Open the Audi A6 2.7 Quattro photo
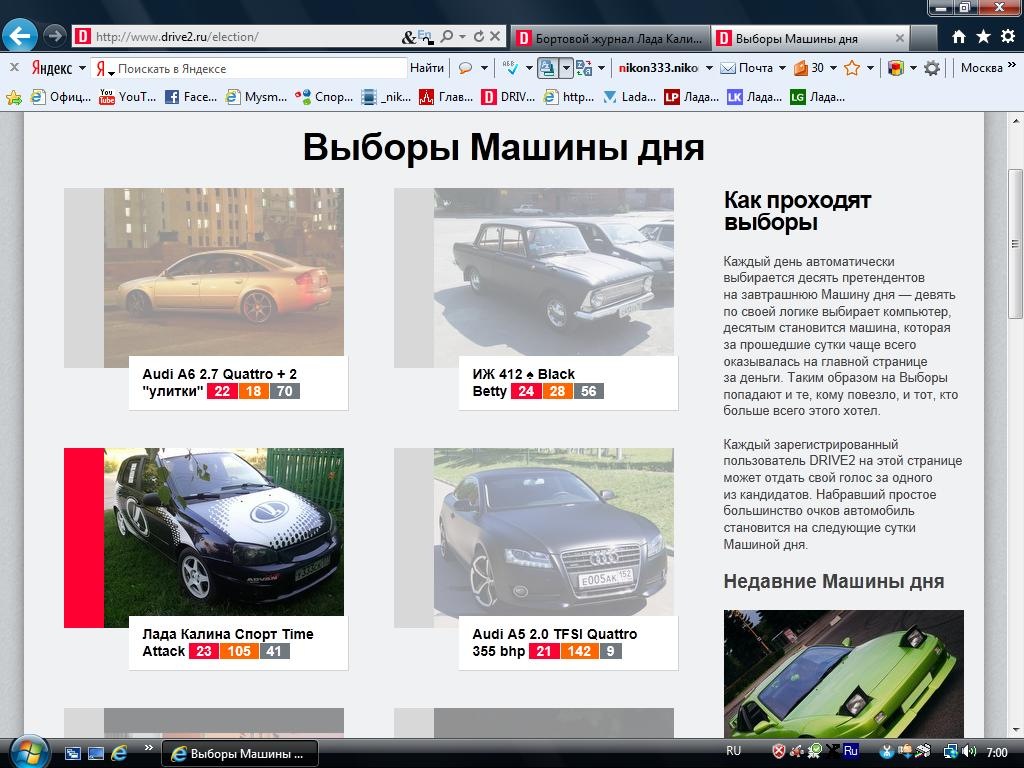The height and width of the screenshot is (768, 1024). point(224,272)
